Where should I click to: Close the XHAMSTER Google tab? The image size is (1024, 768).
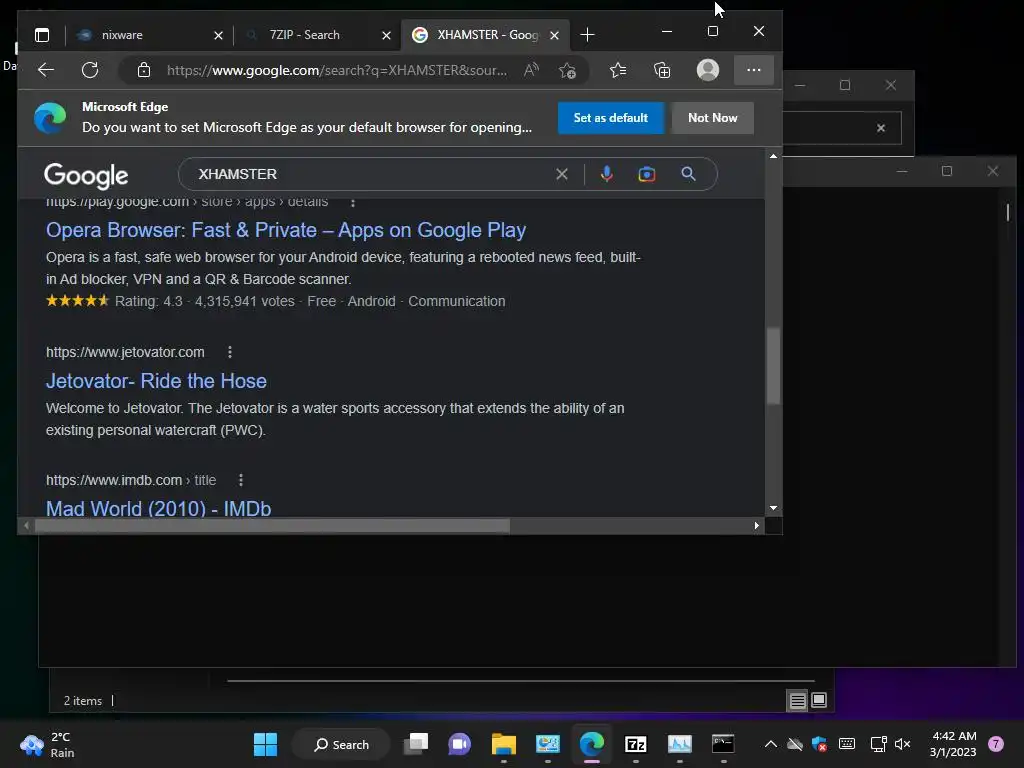click(554, 35)
